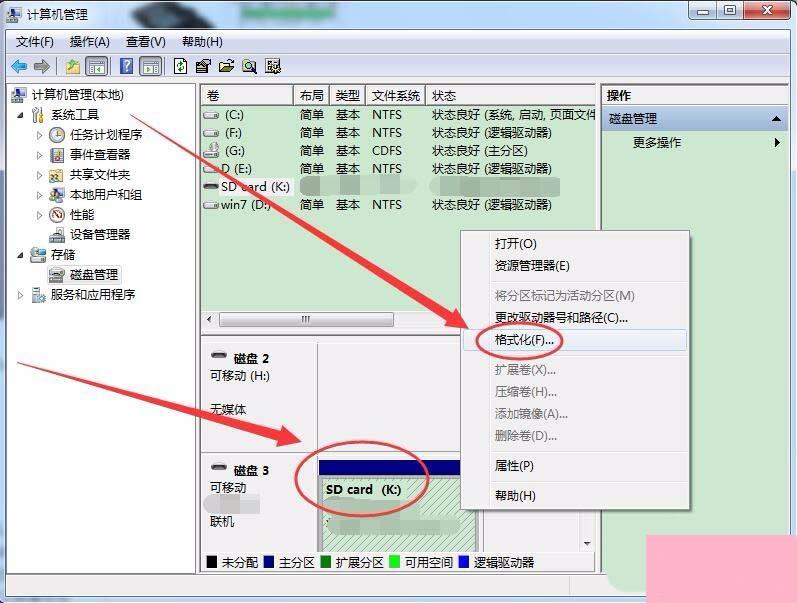Open the Action (操作) menu
Image resolution: width=797 pixels, height=603 pixels.
coord(89,42)
